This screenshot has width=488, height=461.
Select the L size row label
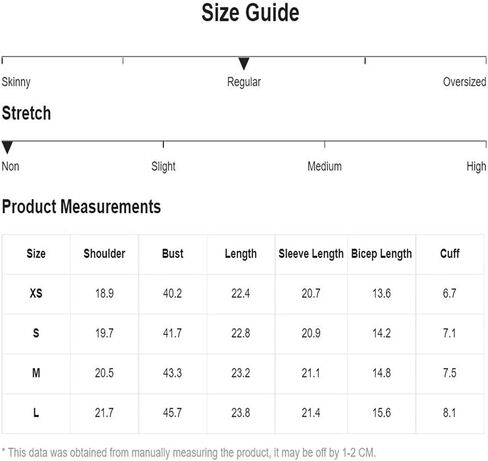(36, 413)
